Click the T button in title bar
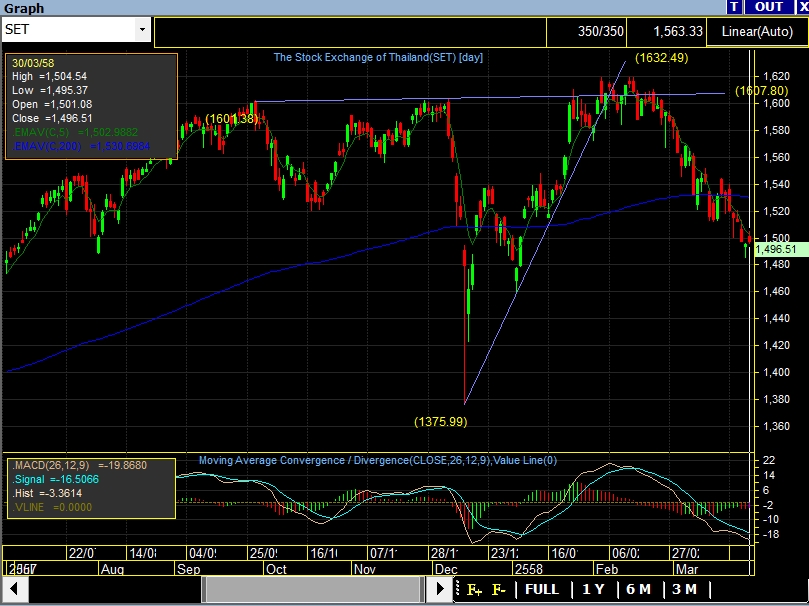The image size is (809, 606). coord(734,7)
